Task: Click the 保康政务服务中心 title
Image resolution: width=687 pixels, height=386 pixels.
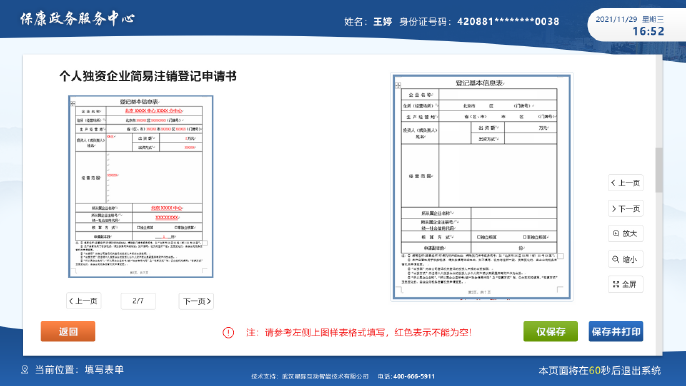Action: 77,18
